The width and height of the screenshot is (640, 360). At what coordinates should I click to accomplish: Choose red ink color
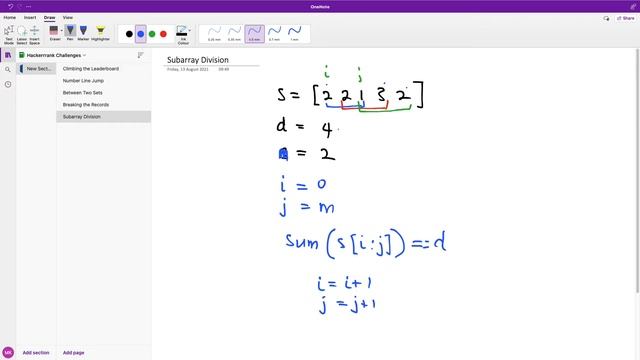coord(163,34)
